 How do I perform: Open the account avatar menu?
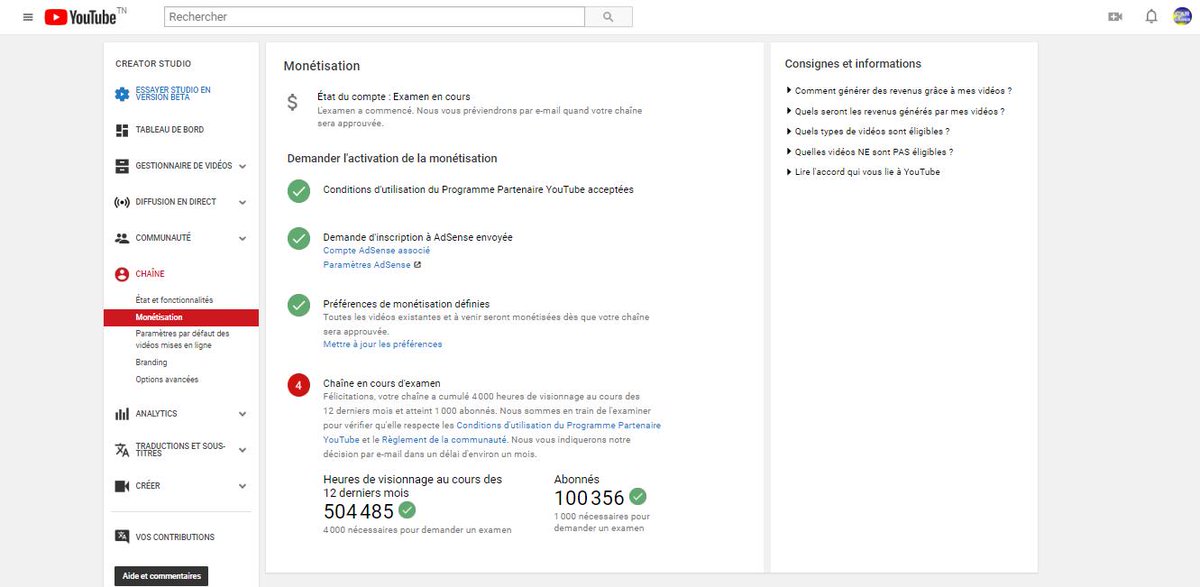click(1182, 17)
